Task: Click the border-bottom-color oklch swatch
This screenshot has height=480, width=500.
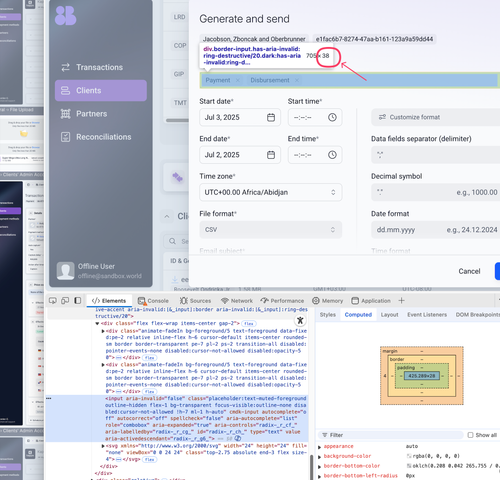Action: pyautogui.click(x=408, y=466)
